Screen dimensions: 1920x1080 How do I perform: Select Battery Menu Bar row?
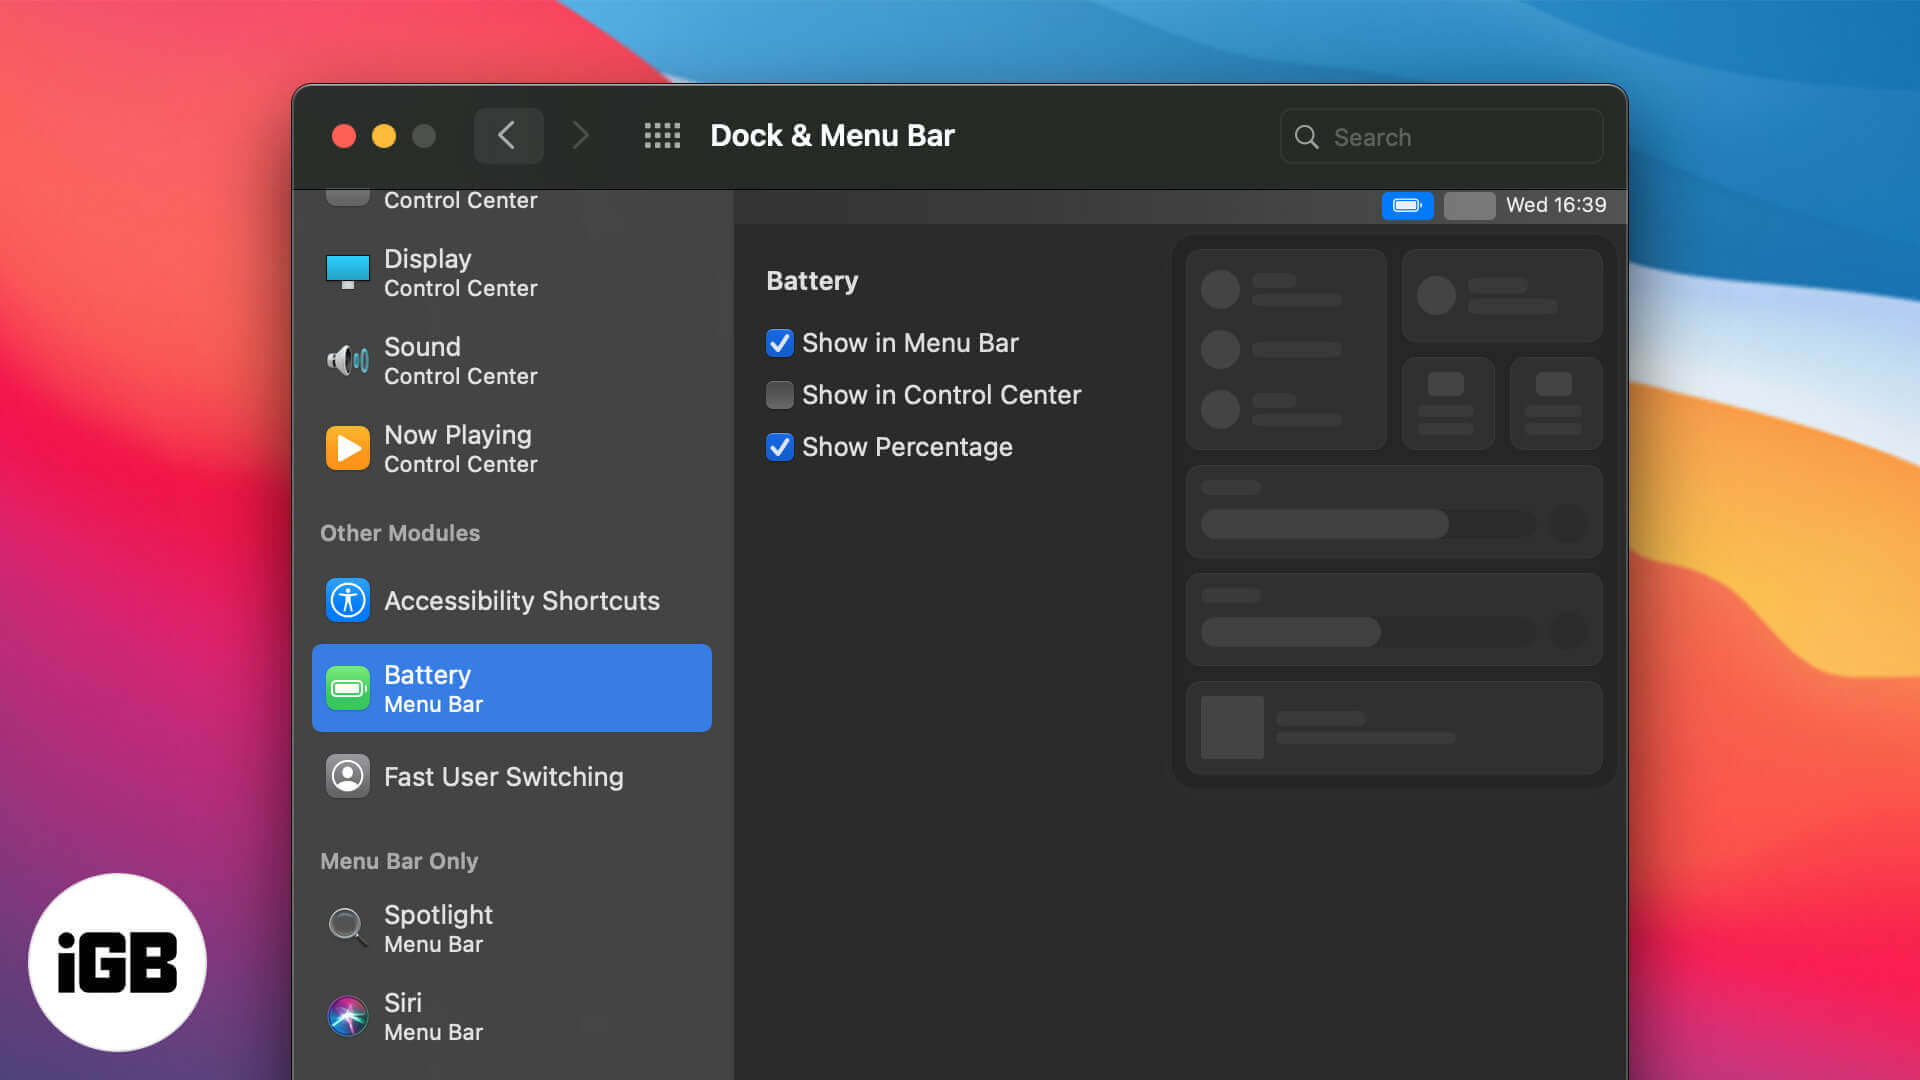[x=512, y=688]
